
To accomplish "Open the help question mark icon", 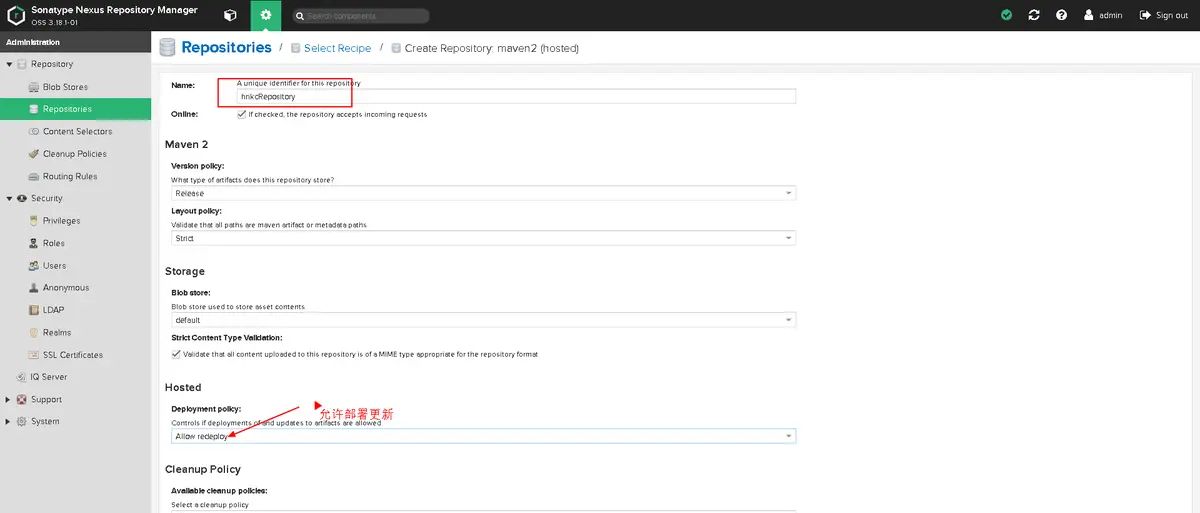I will tap(1061, 15).
